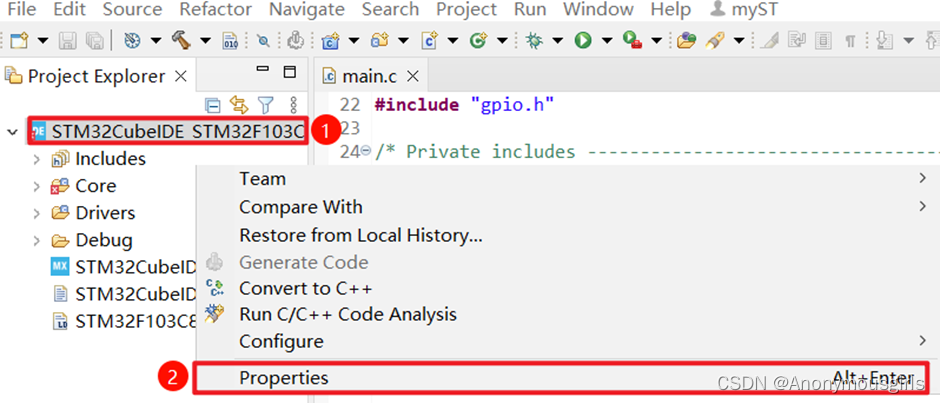This screenshot has height=403, width=940.
Task: Open Project Explorer view menu dots
Action: (x=293, y=106)
